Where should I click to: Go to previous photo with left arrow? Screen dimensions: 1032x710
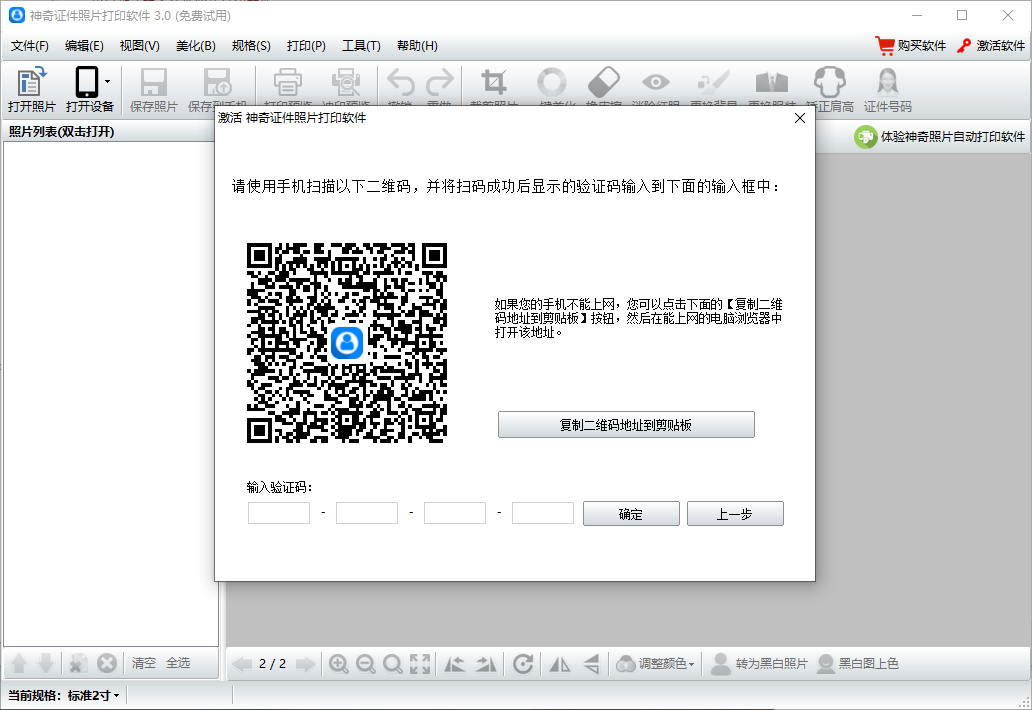242,664
